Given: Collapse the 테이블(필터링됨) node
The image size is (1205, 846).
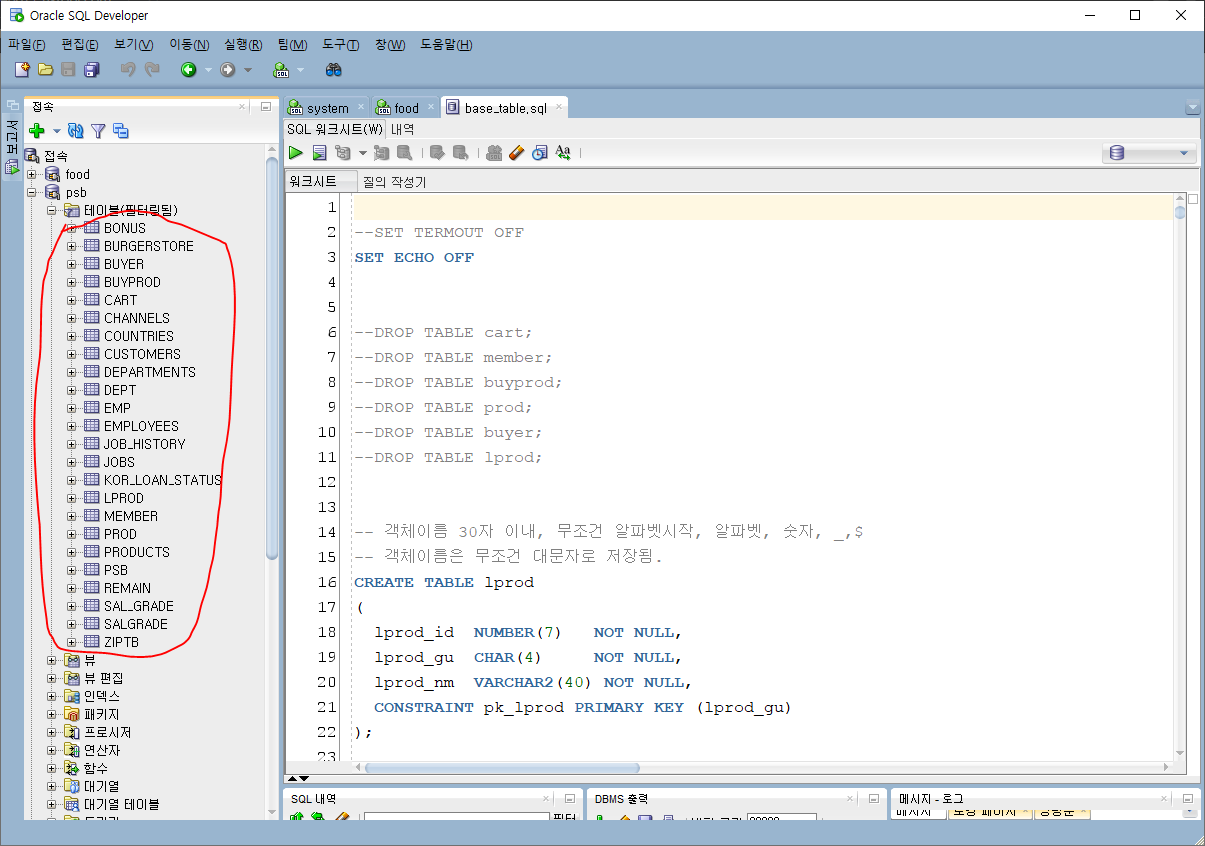Looking at the screenshot, I should coord(52,210).
